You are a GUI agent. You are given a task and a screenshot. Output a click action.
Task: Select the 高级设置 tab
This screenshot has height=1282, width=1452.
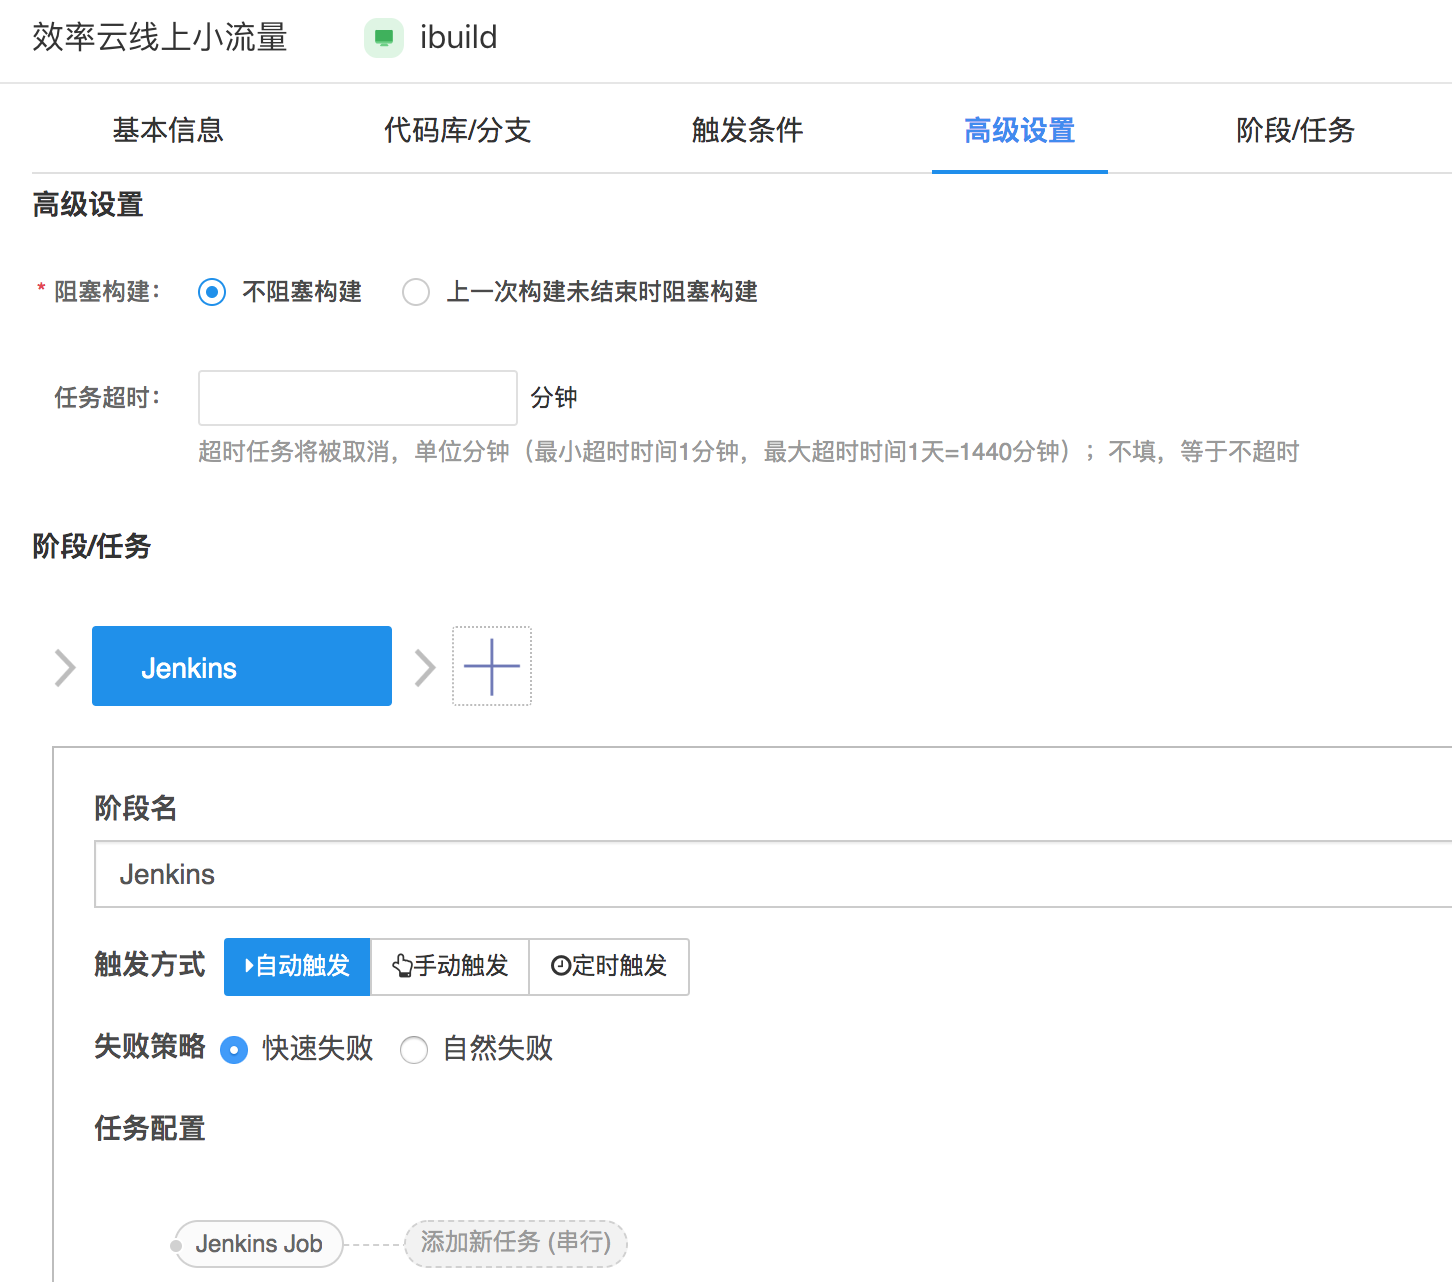(1020, 130)
